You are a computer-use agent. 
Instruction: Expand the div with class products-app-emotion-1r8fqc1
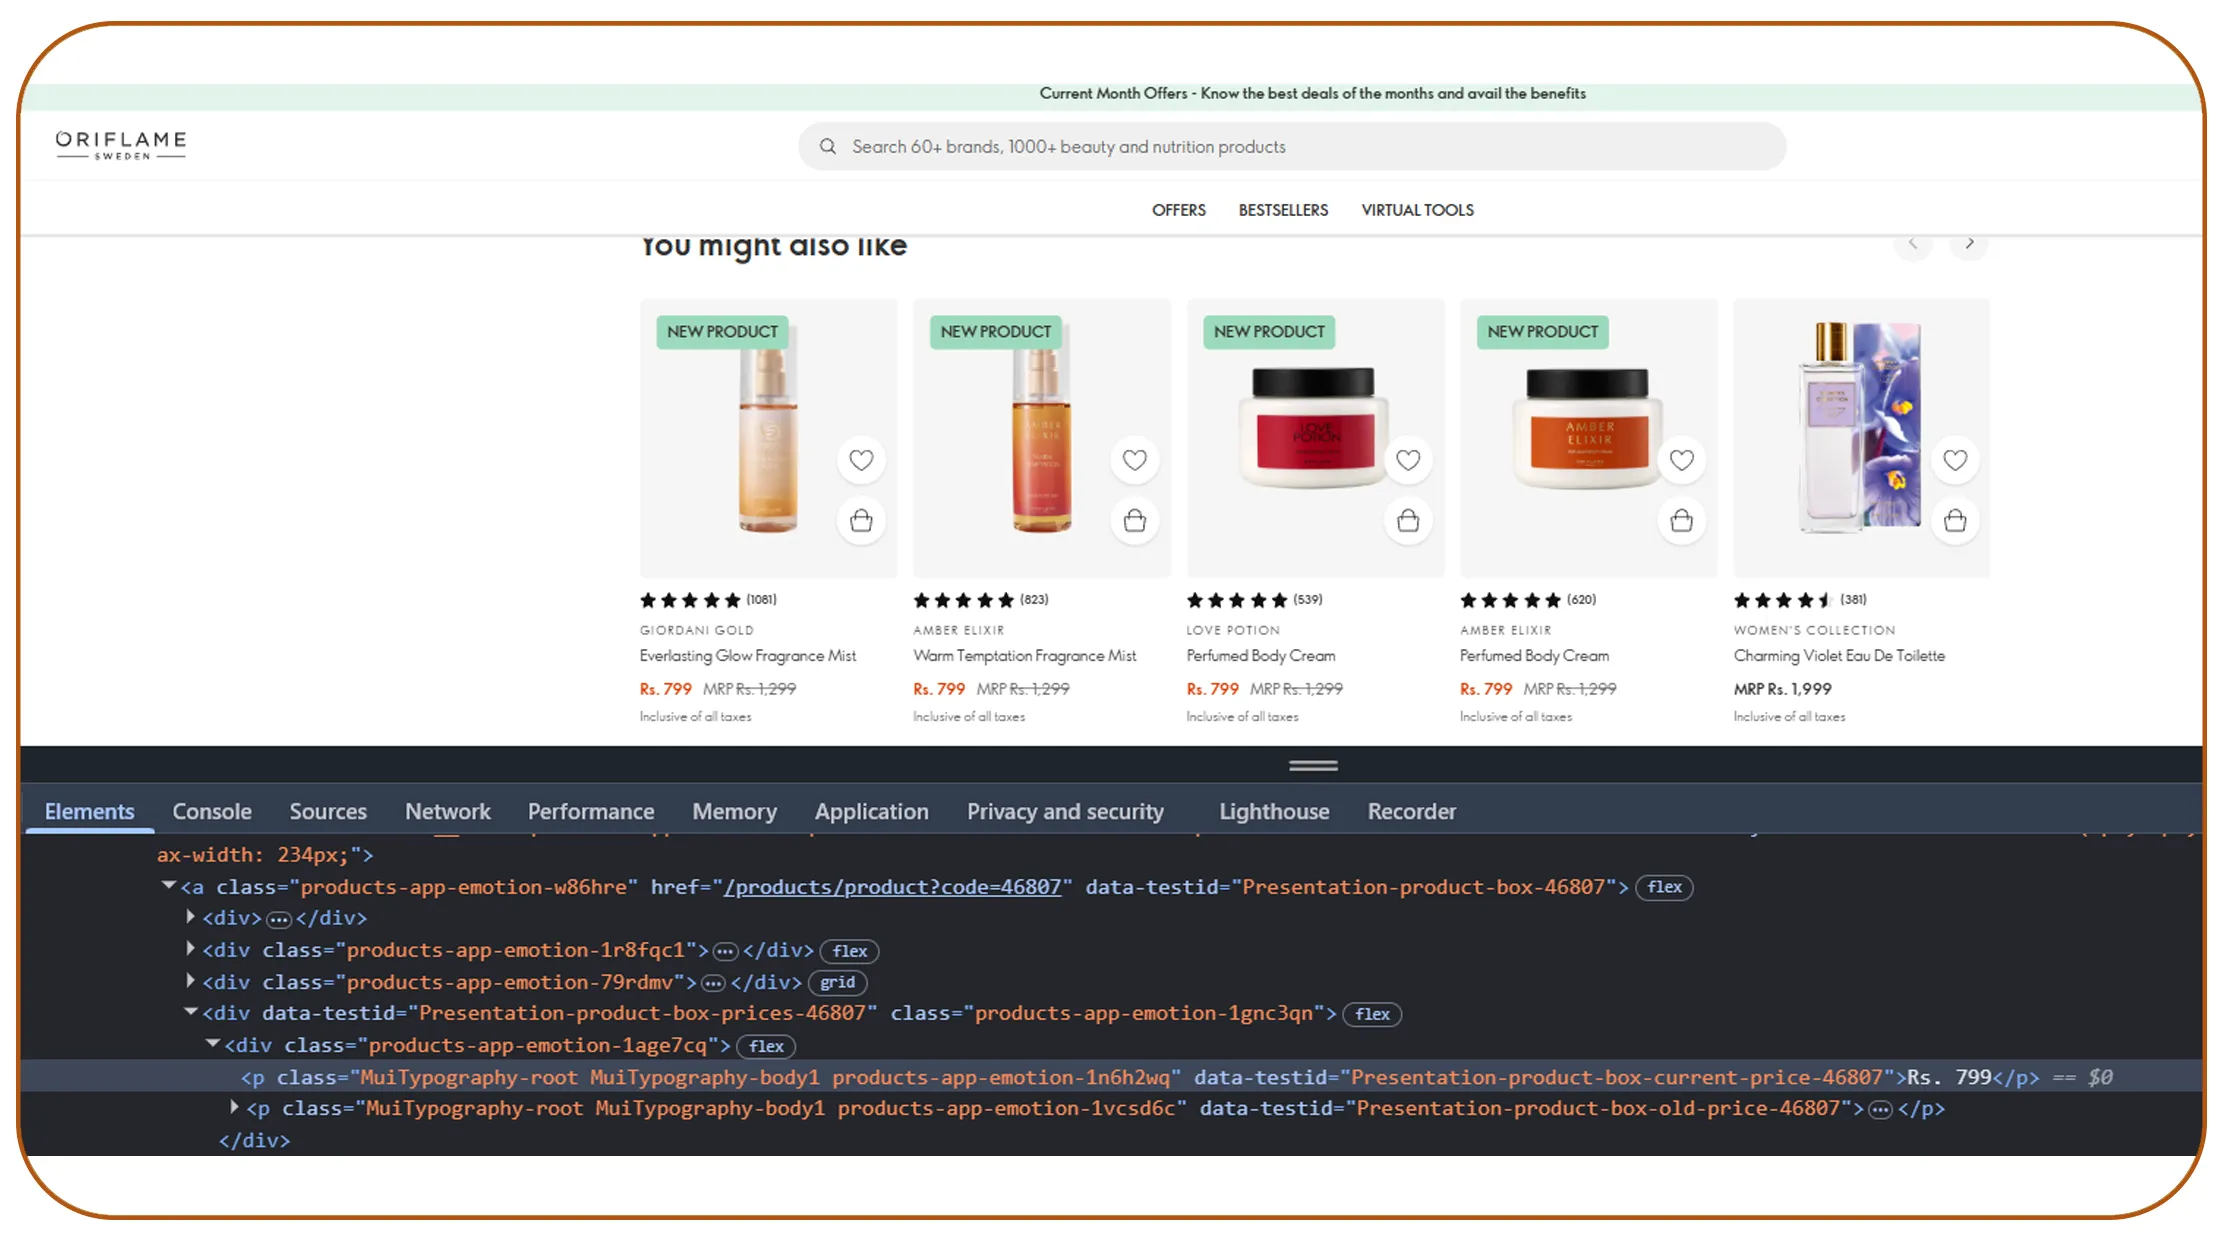click(190, 950)
